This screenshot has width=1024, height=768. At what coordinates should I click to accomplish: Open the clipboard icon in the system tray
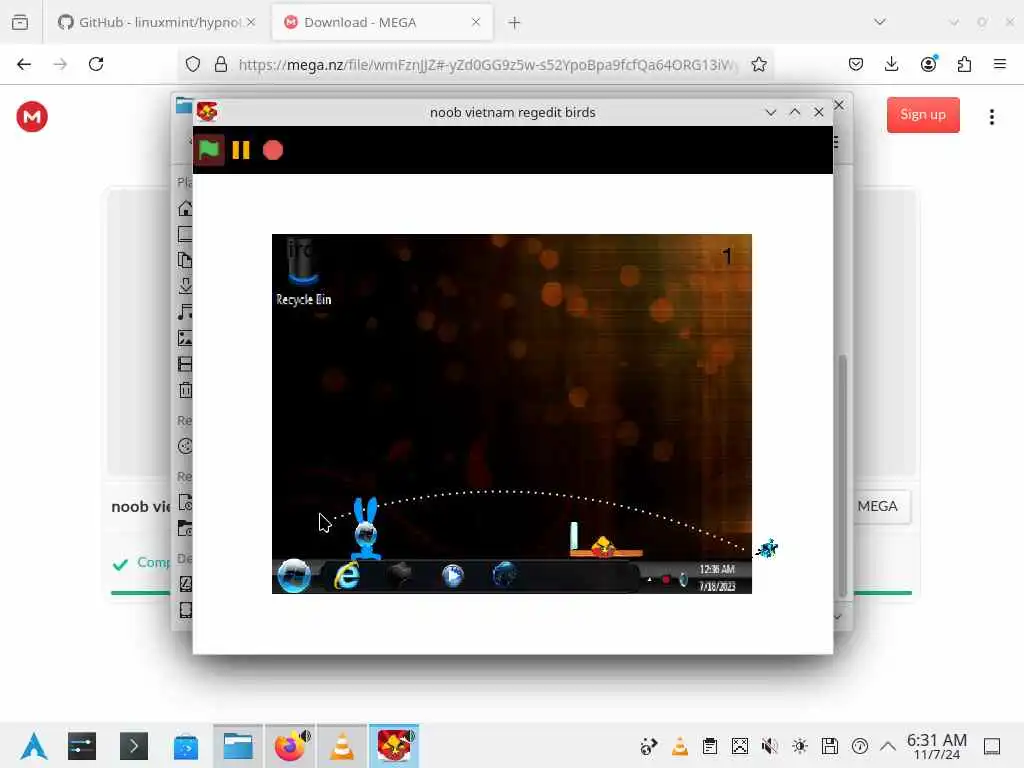click(710, 746)
